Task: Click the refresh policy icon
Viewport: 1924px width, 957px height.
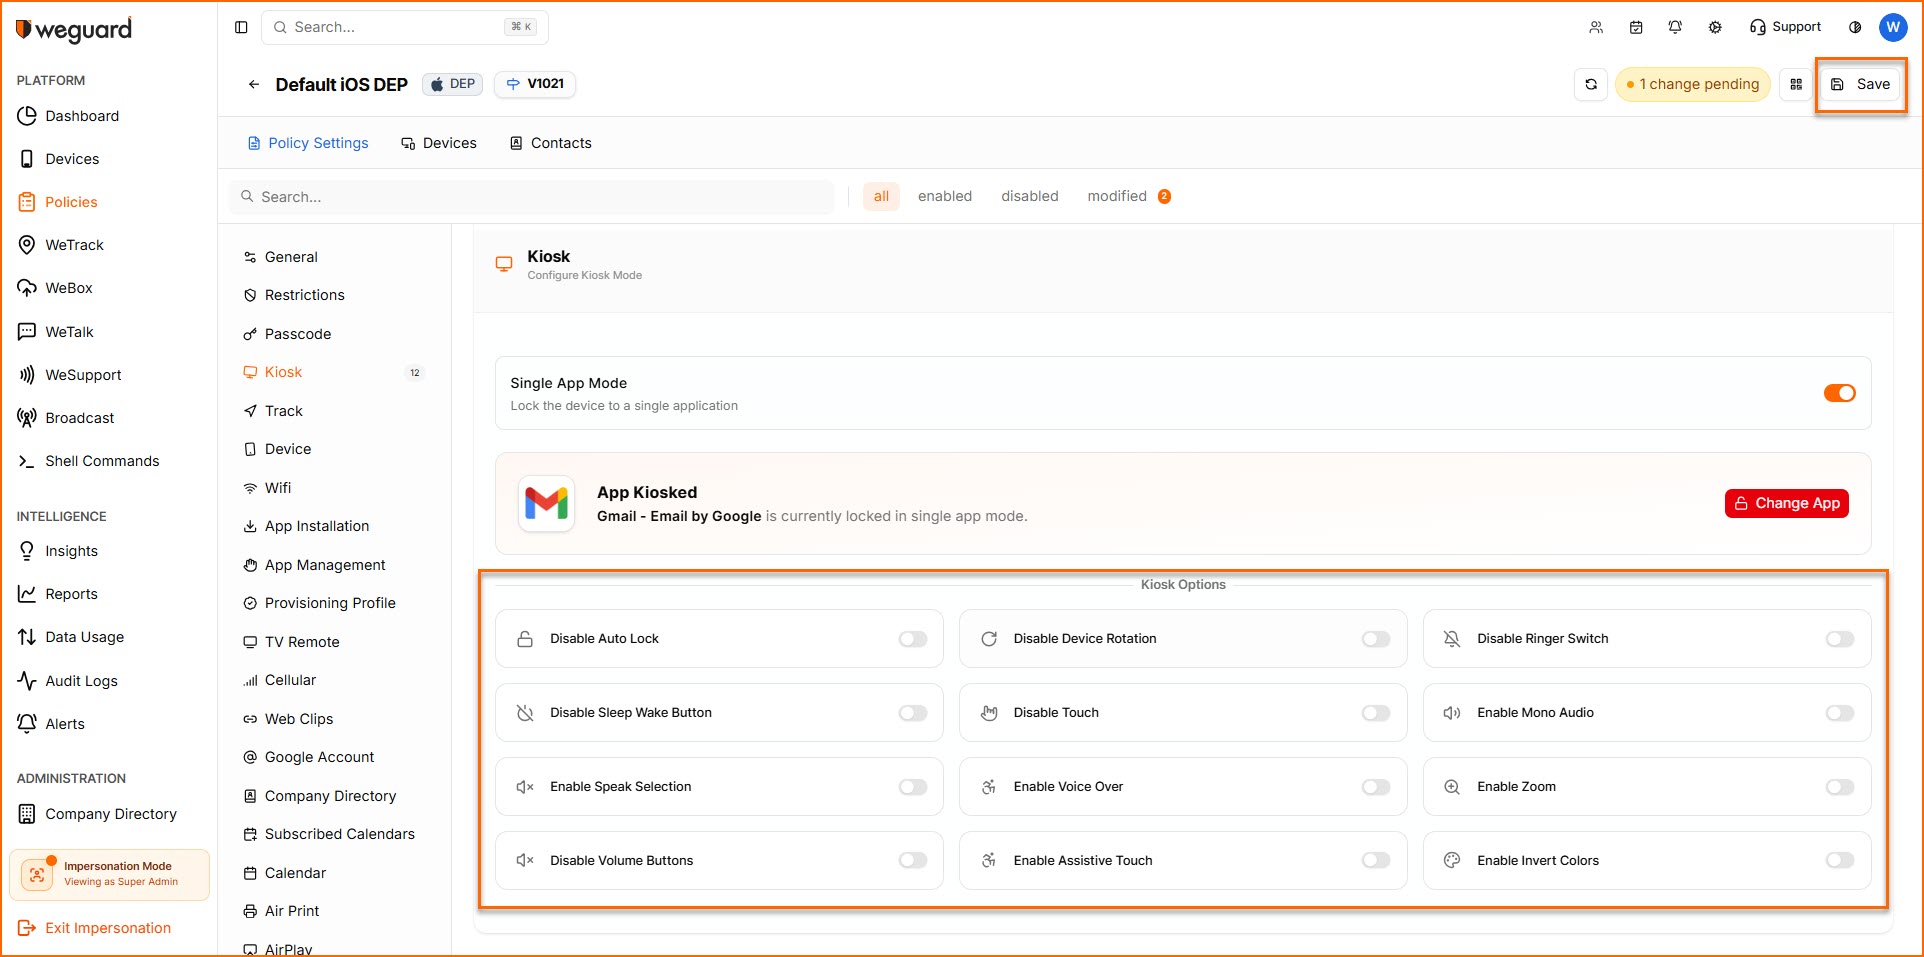Action: [1591, 85]
